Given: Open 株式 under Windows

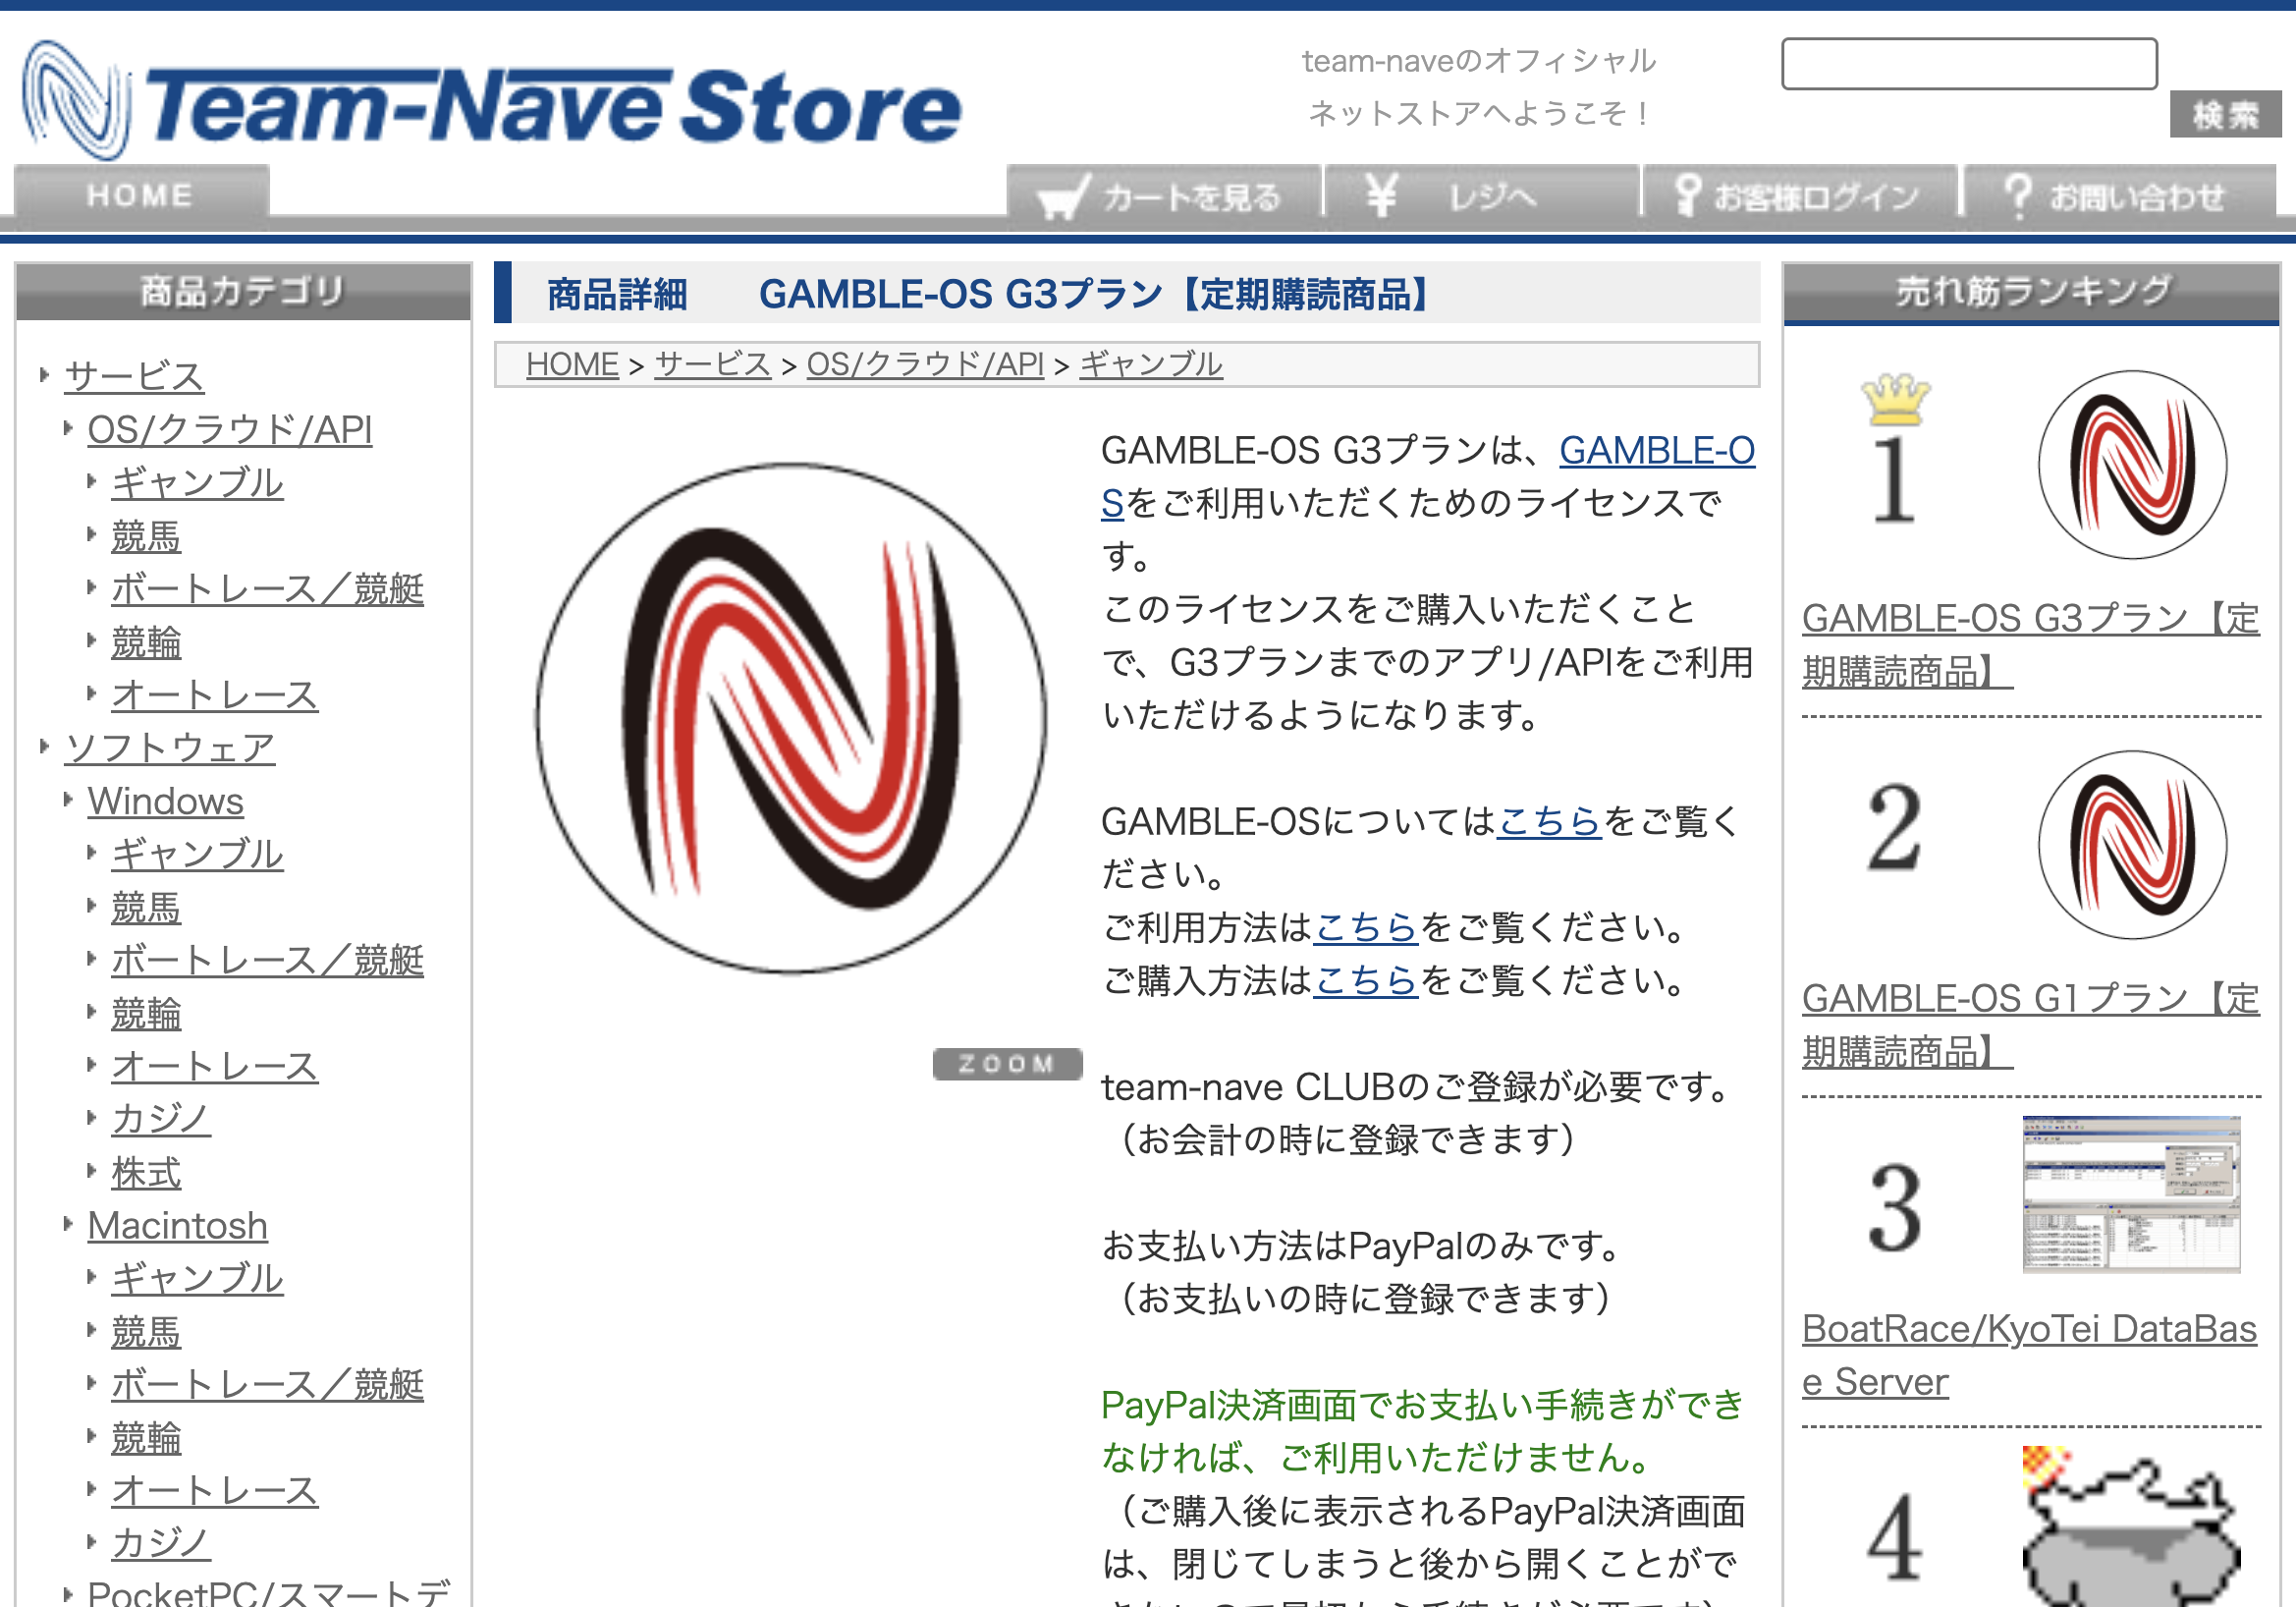Looking at the screenshot, I should [146, 1173].
